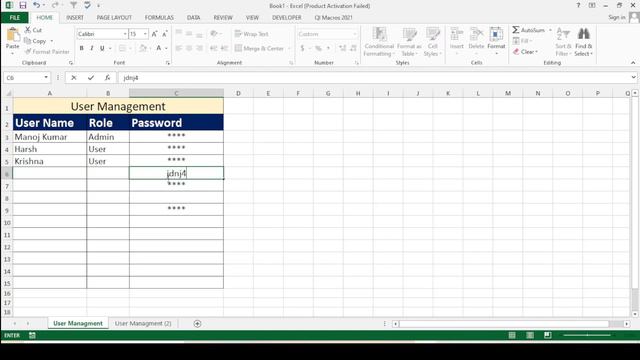Click the Admin role cell
This screenshot has width=640, height=360.
108,137
